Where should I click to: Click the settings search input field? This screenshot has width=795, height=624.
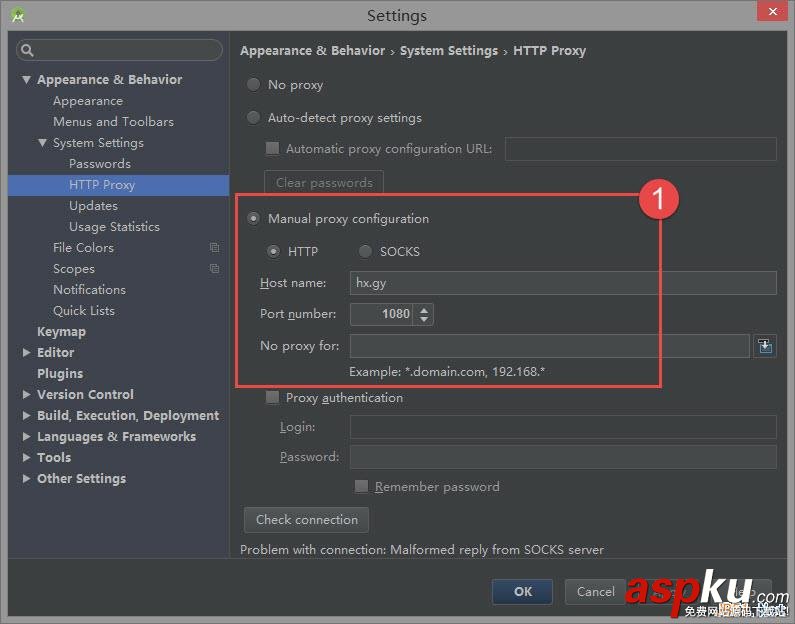(119, 50)
